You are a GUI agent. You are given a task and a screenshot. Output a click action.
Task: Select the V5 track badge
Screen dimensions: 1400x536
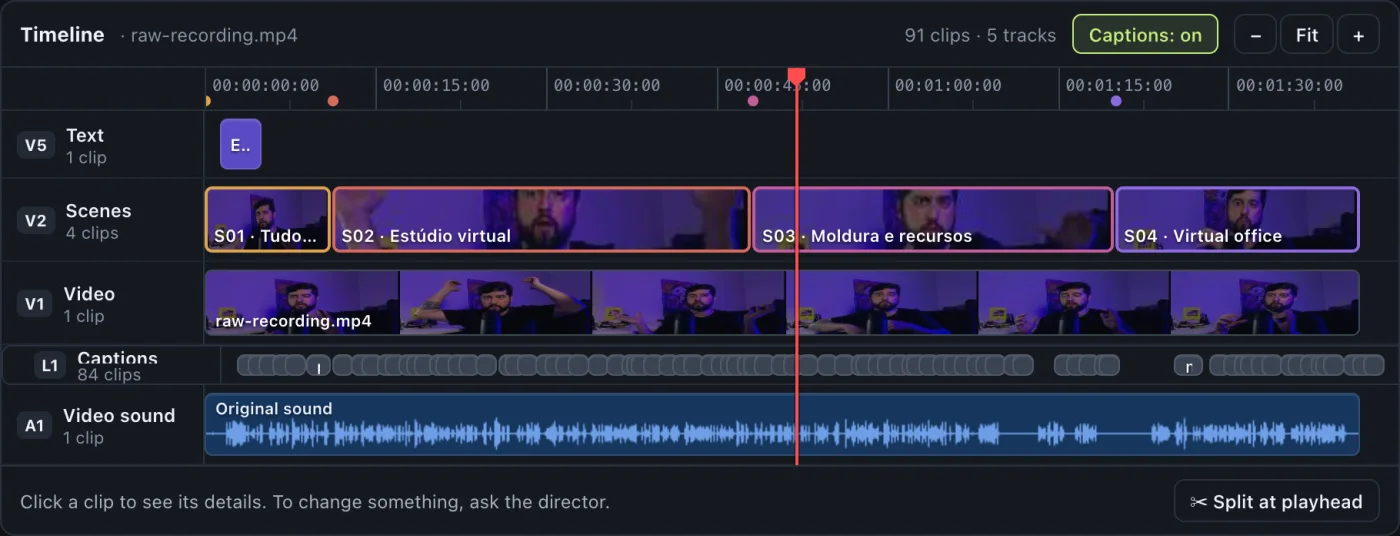tap(35, 145)
